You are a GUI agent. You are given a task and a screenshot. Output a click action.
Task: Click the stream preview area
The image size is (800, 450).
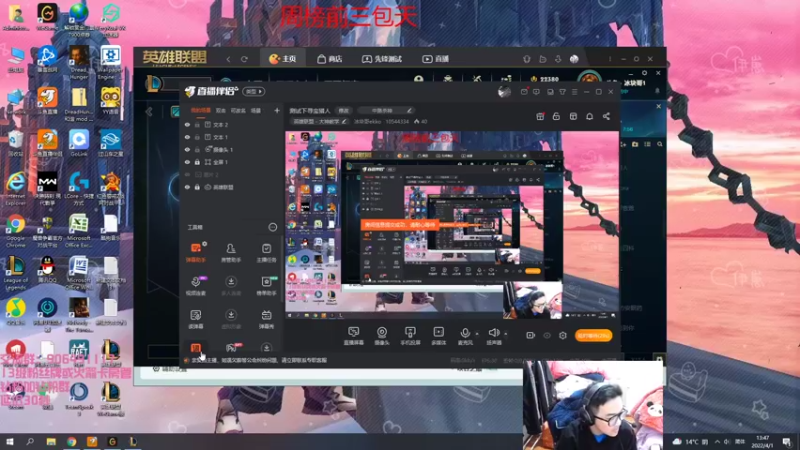point(452,225)
